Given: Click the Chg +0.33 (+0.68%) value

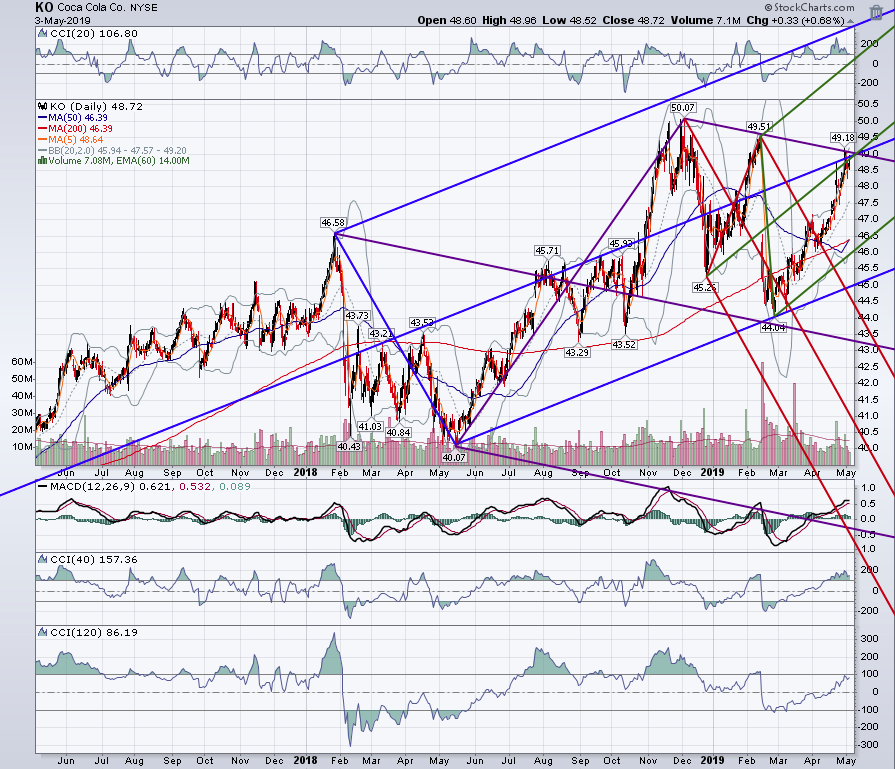Looking at the screenshot, I should point(795,21).
